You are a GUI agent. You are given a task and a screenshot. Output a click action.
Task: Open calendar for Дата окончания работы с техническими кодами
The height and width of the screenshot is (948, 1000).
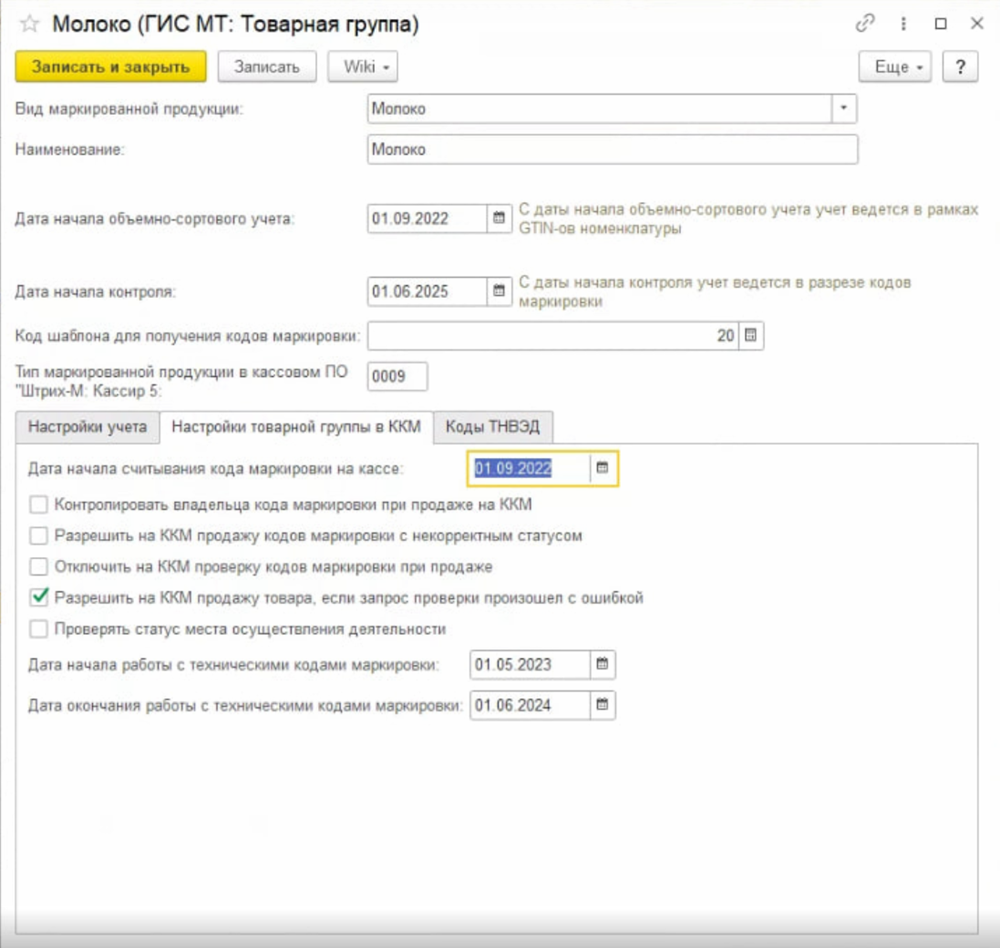coord(602,705)
